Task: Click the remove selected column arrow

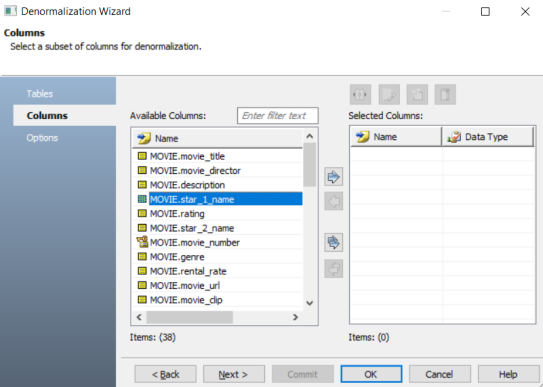Action: point(333,201)
